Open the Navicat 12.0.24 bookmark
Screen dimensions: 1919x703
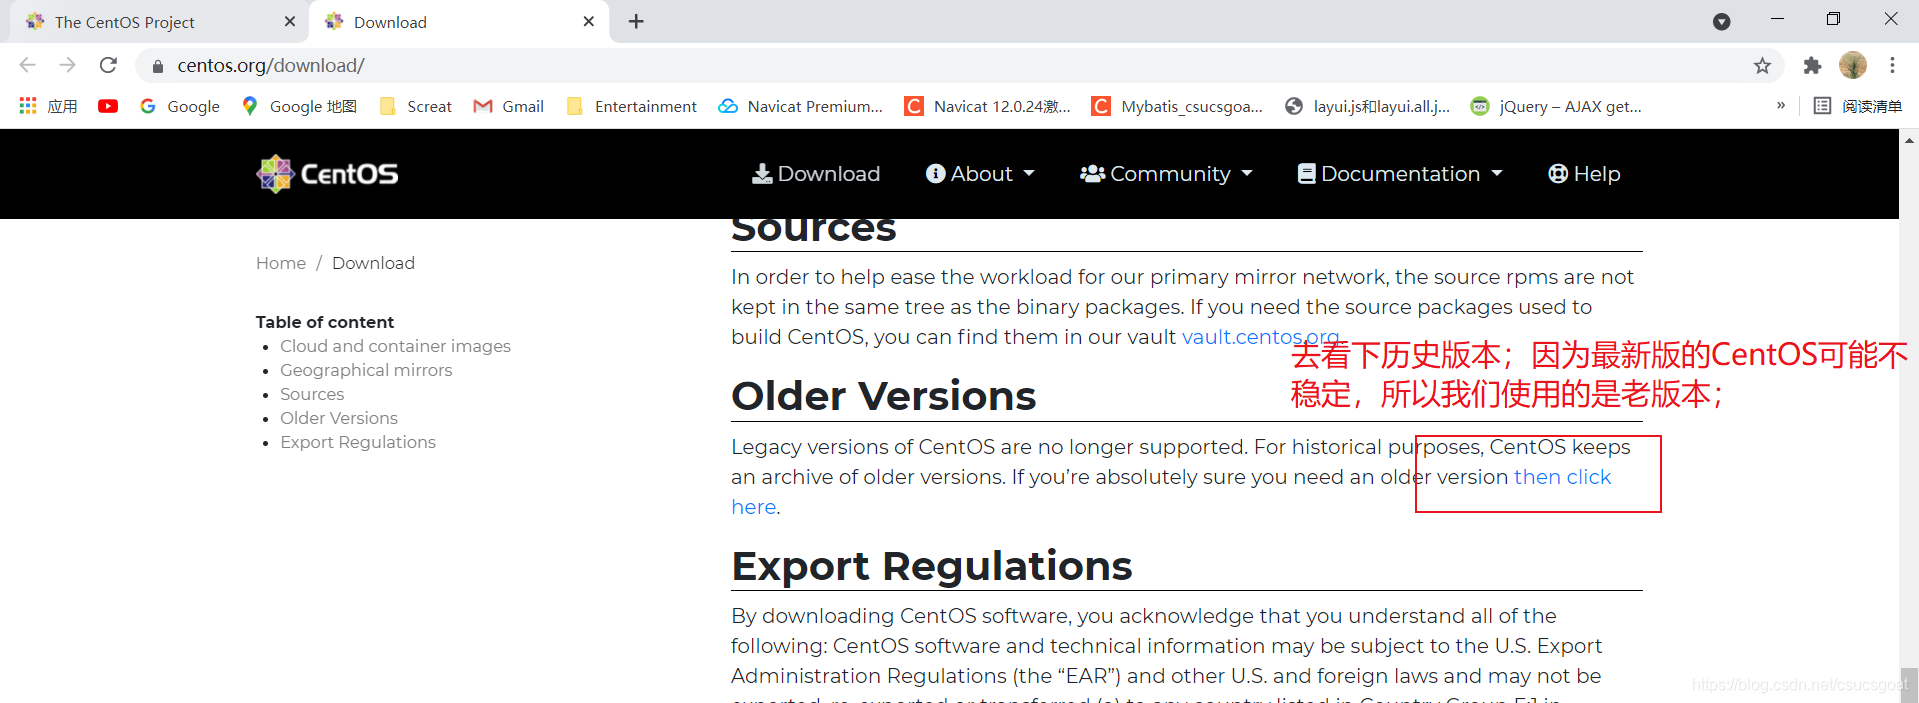click(x=987, y=106)
